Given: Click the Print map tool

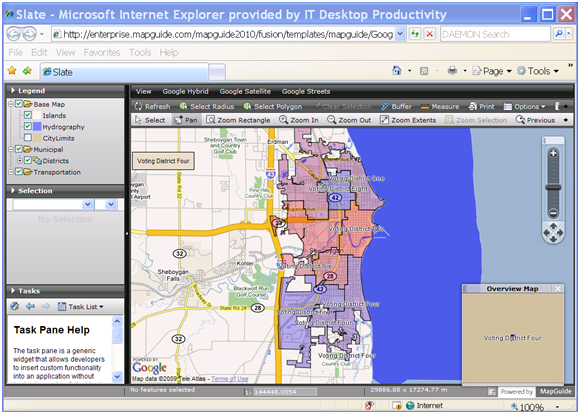Looking at the screenshot, I should tap(481, 107).
